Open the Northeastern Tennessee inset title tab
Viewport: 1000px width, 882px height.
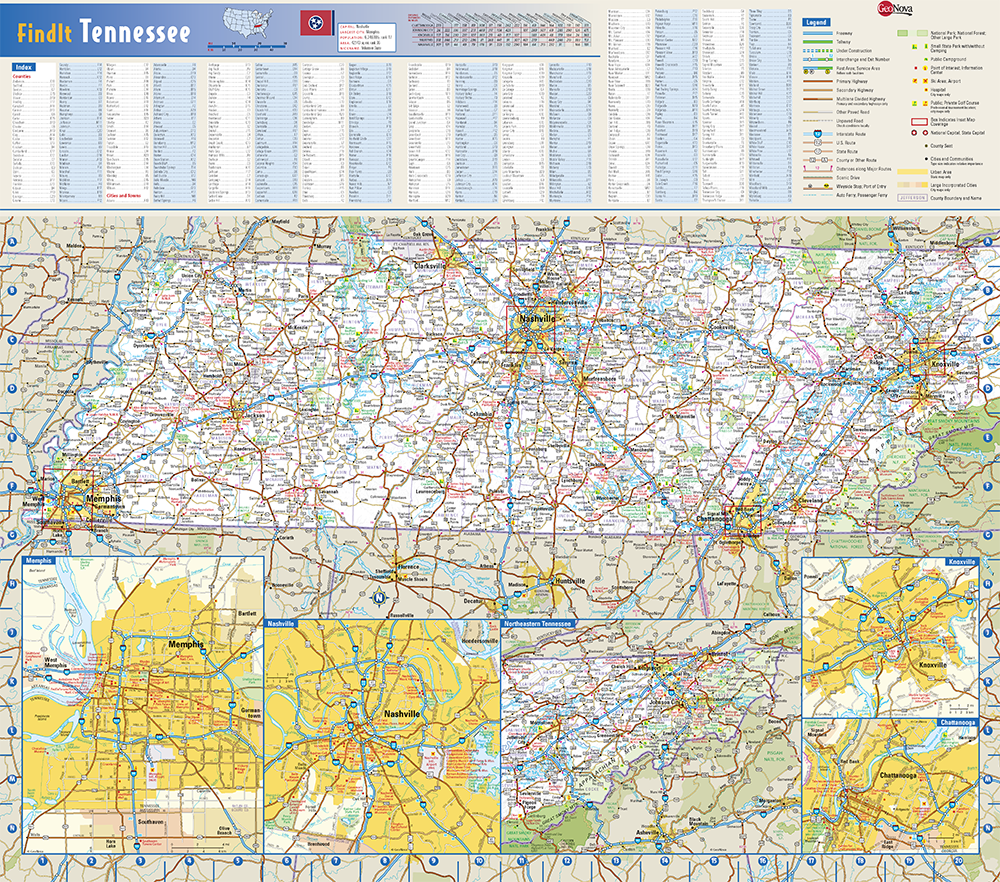pos(538,623)
